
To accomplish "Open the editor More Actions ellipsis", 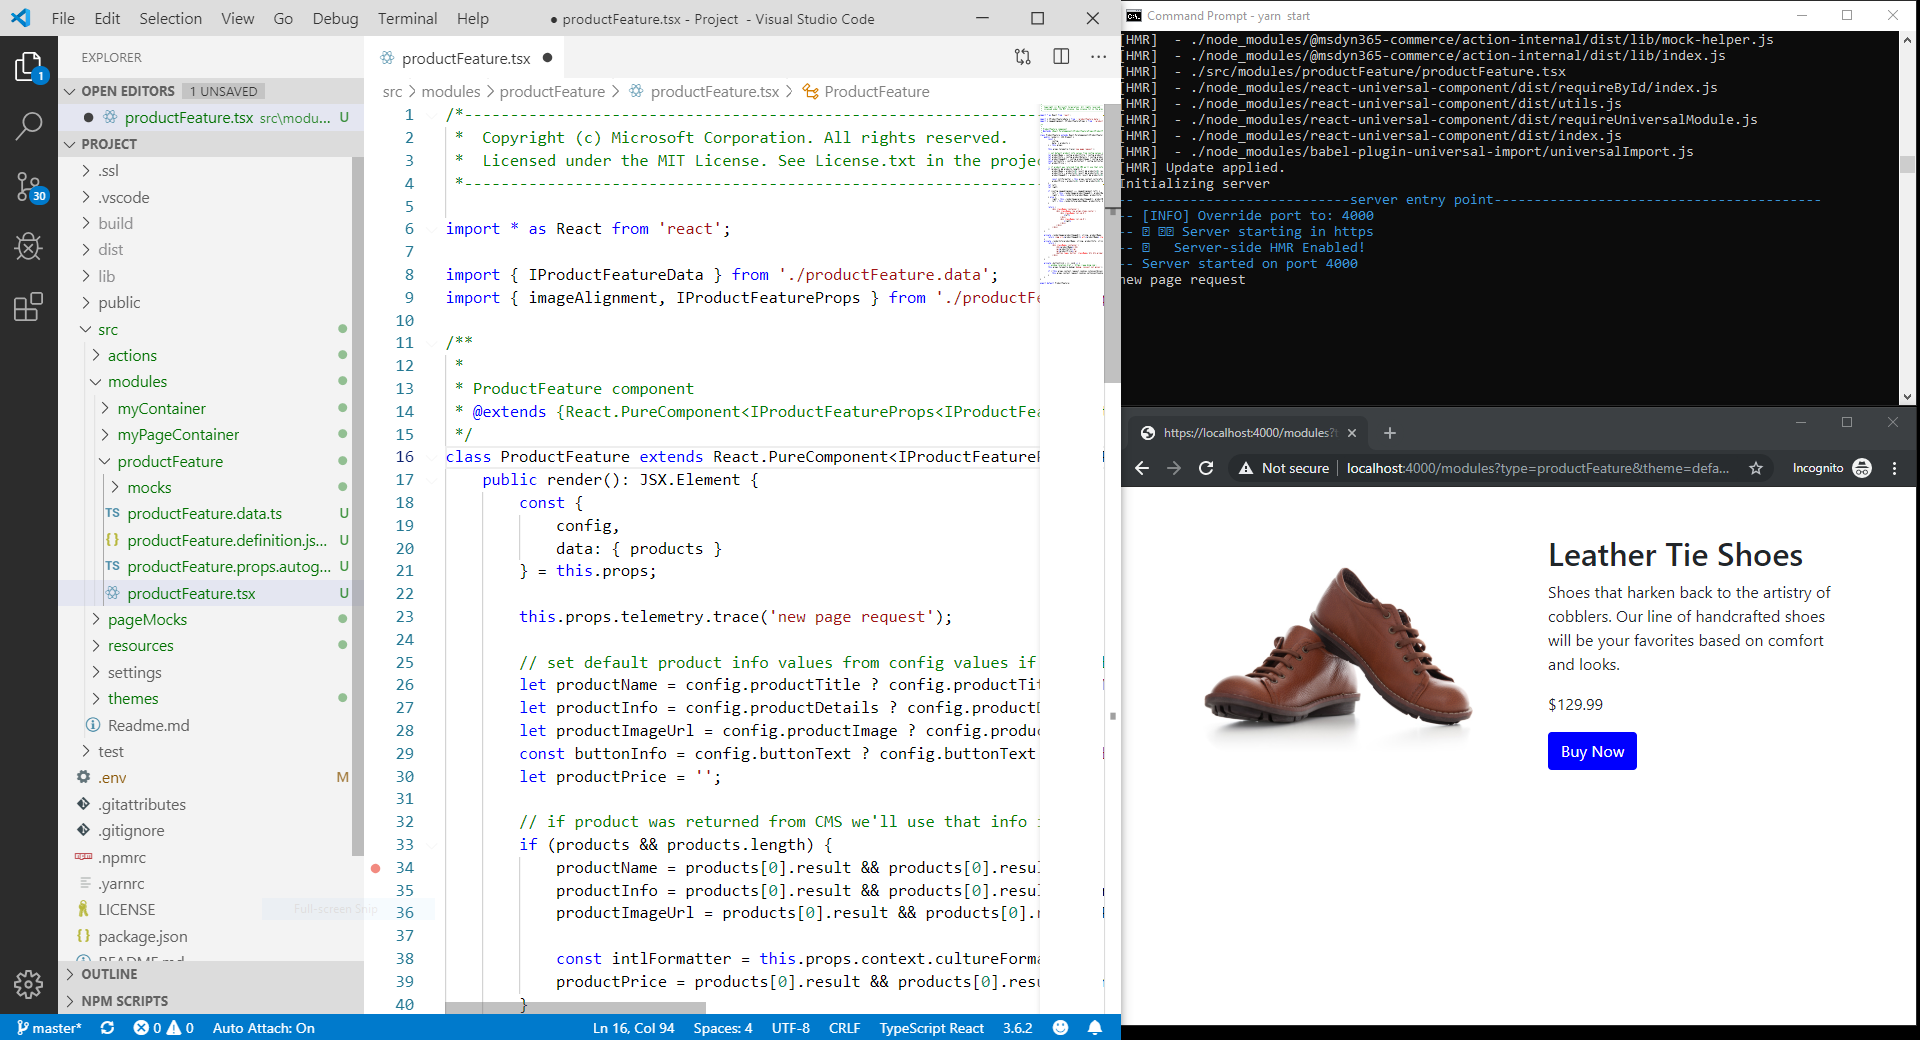I will (x=1098, y=57).
